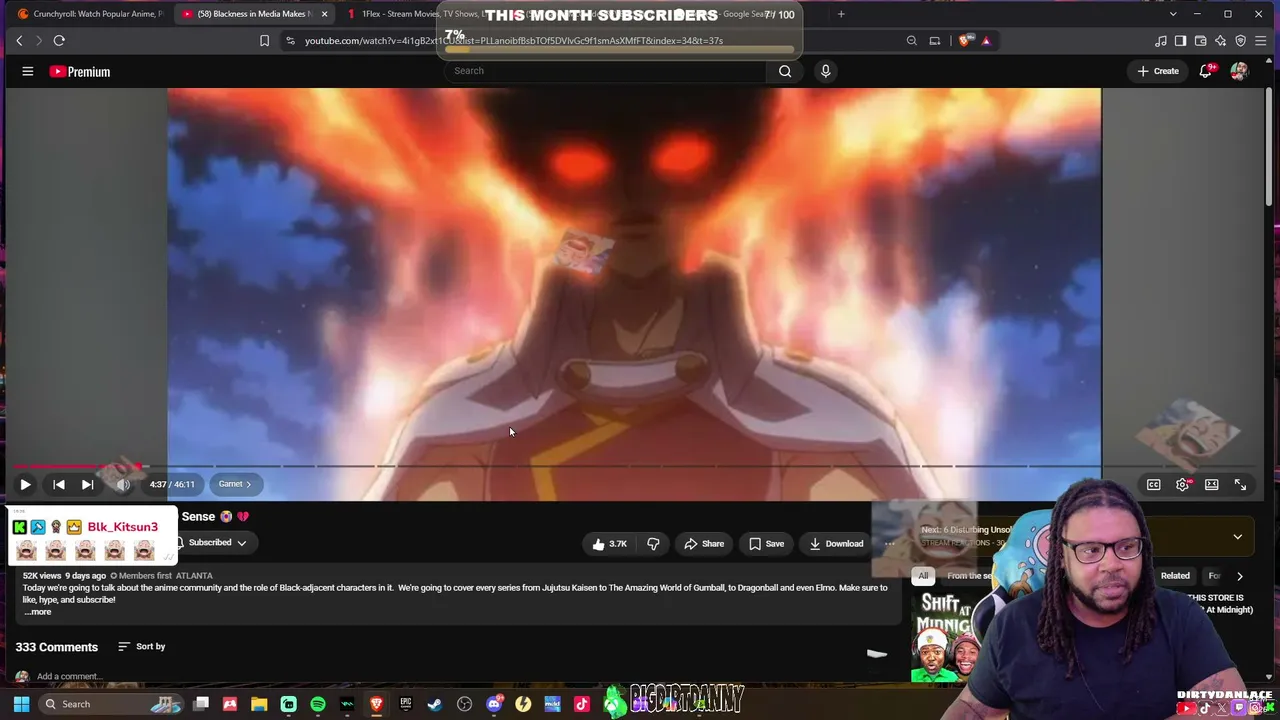Screen dimensions: 1280x720
Task: Open Discord from the taskbar
Action: pos(494,704)
